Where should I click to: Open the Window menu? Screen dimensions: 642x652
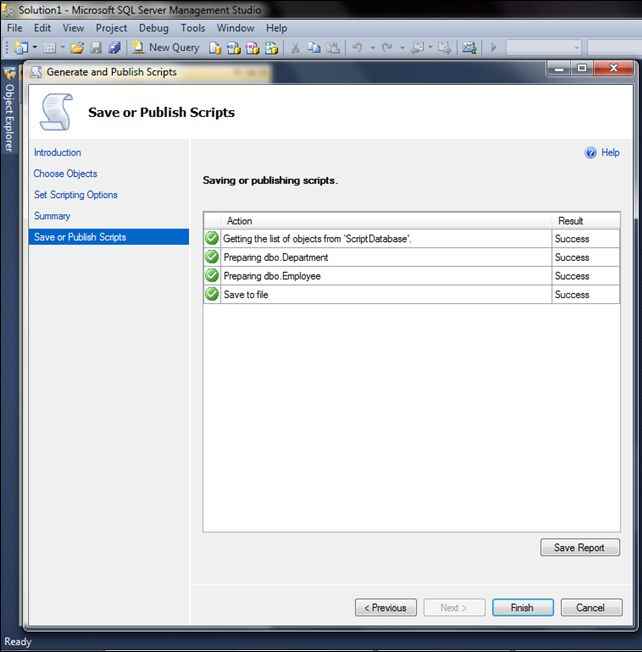click(235, 28)
